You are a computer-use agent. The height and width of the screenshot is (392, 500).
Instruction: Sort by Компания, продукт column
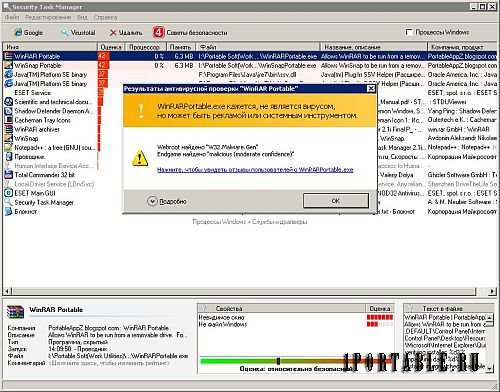462,47
